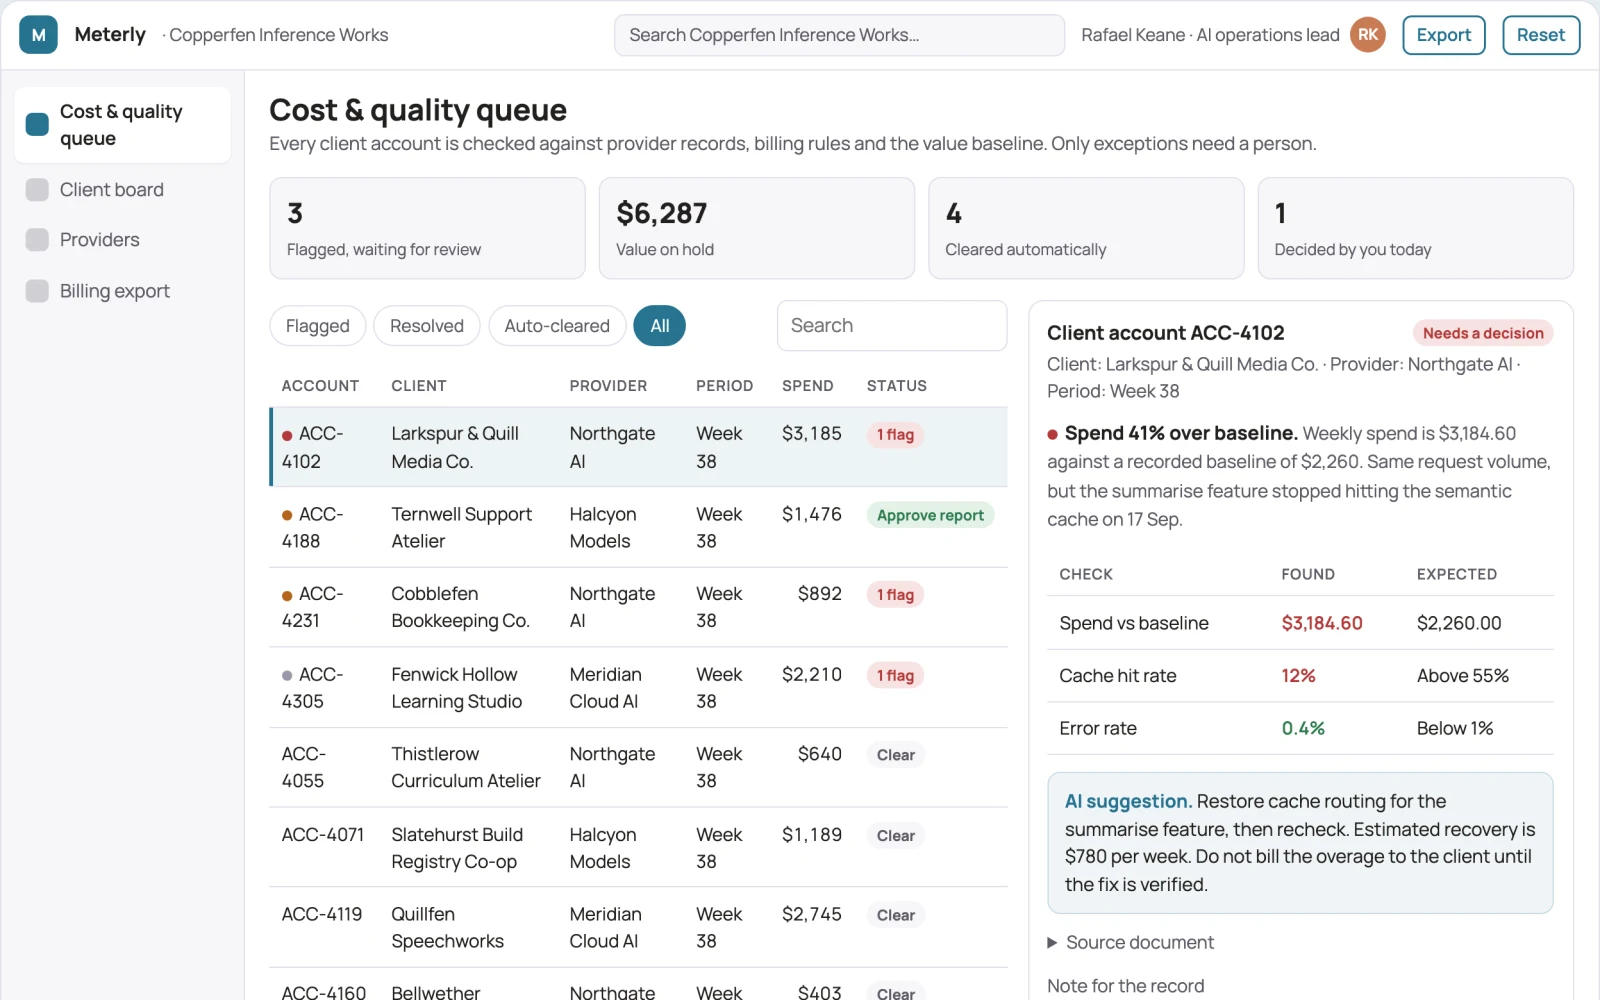This screenshot has width=1600, height=1000.
Task: Click the 1 flag badge for ACC-4231
Action: point(895,595)
